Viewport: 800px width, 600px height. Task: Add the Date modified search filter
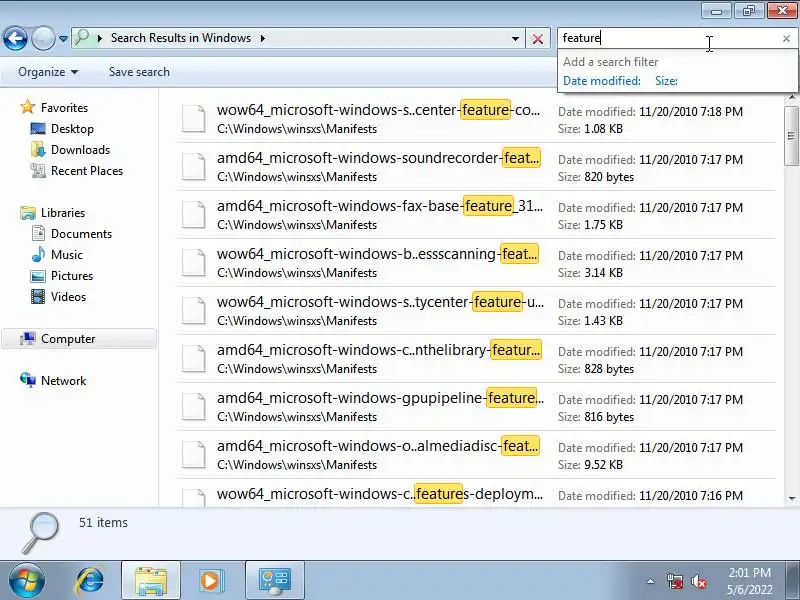coord(602,81)
